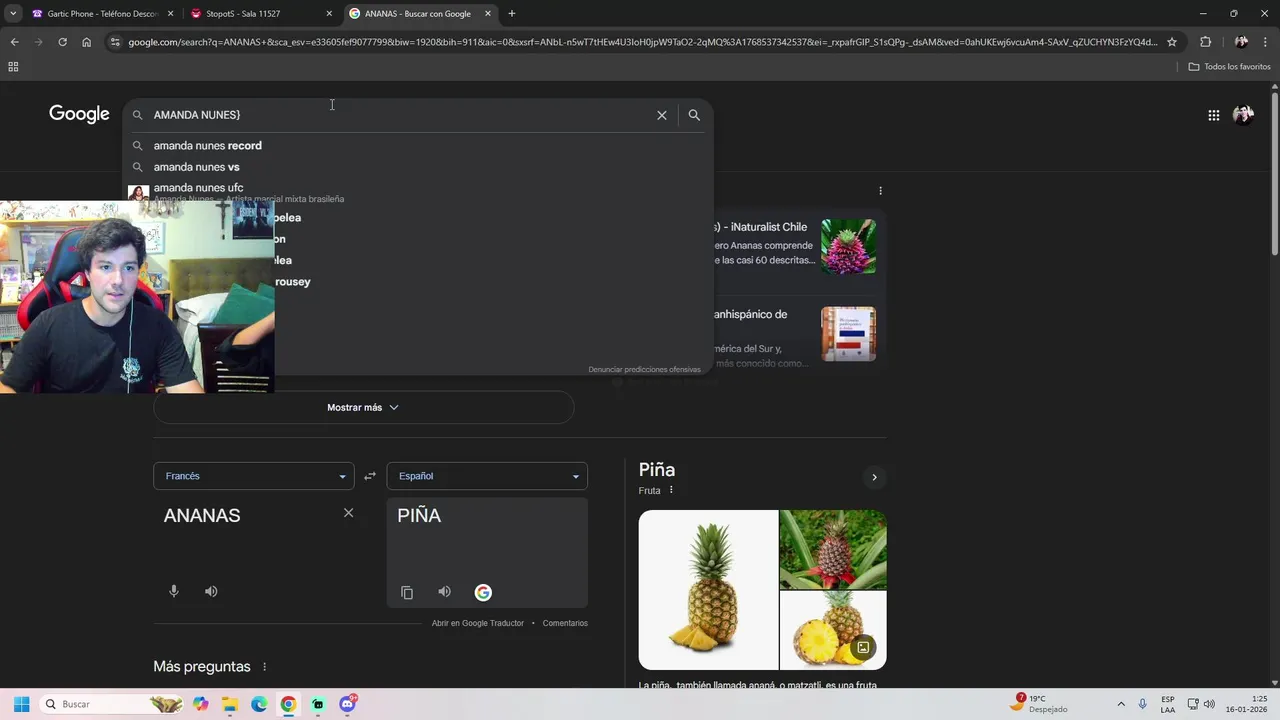Open the image search icon on pineapple photo
This screenshot has height=720, width=1280.
(863, 647)
